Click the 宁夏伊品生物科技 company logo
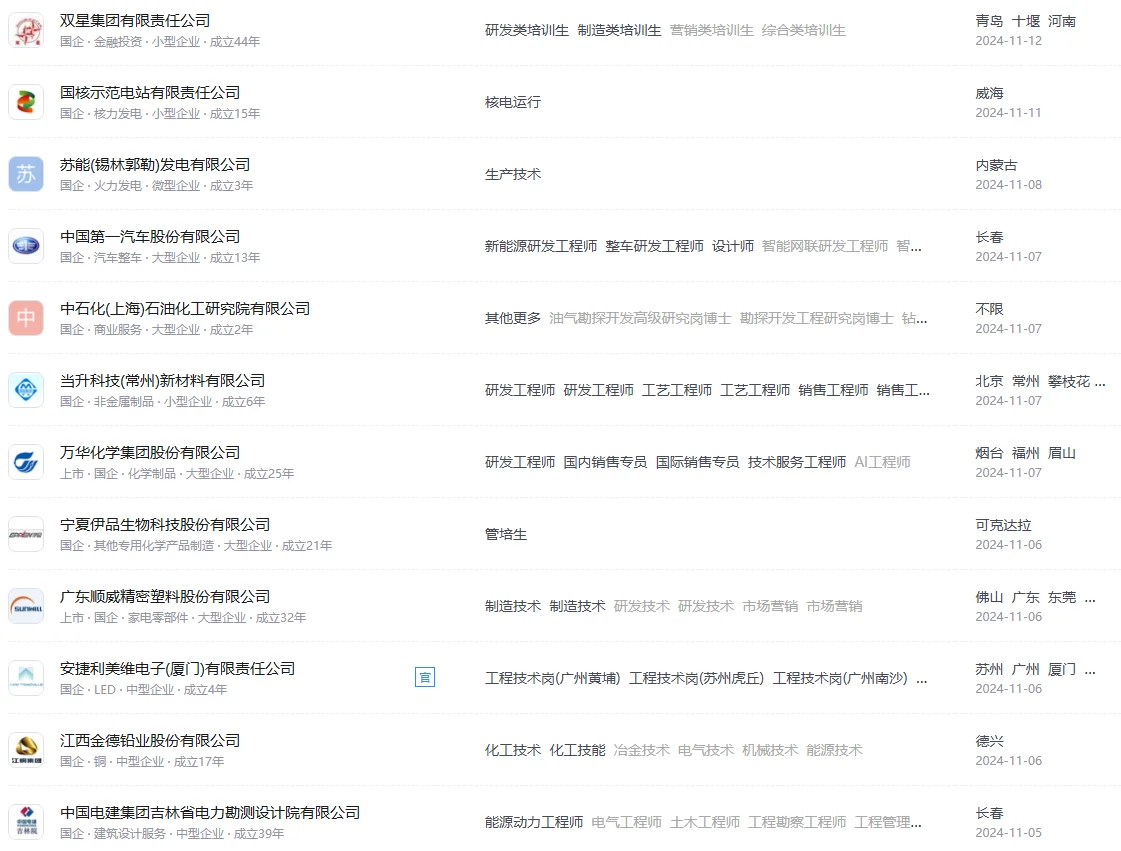 point(26,534)
